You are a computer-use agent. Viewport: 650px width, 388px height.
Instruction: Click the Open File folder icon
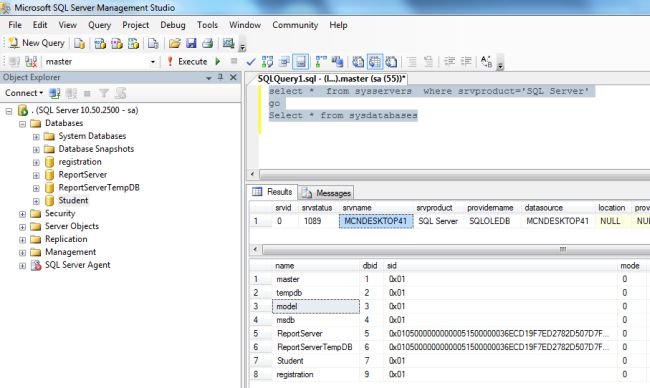pyautogui.click(x=175, y=43)
